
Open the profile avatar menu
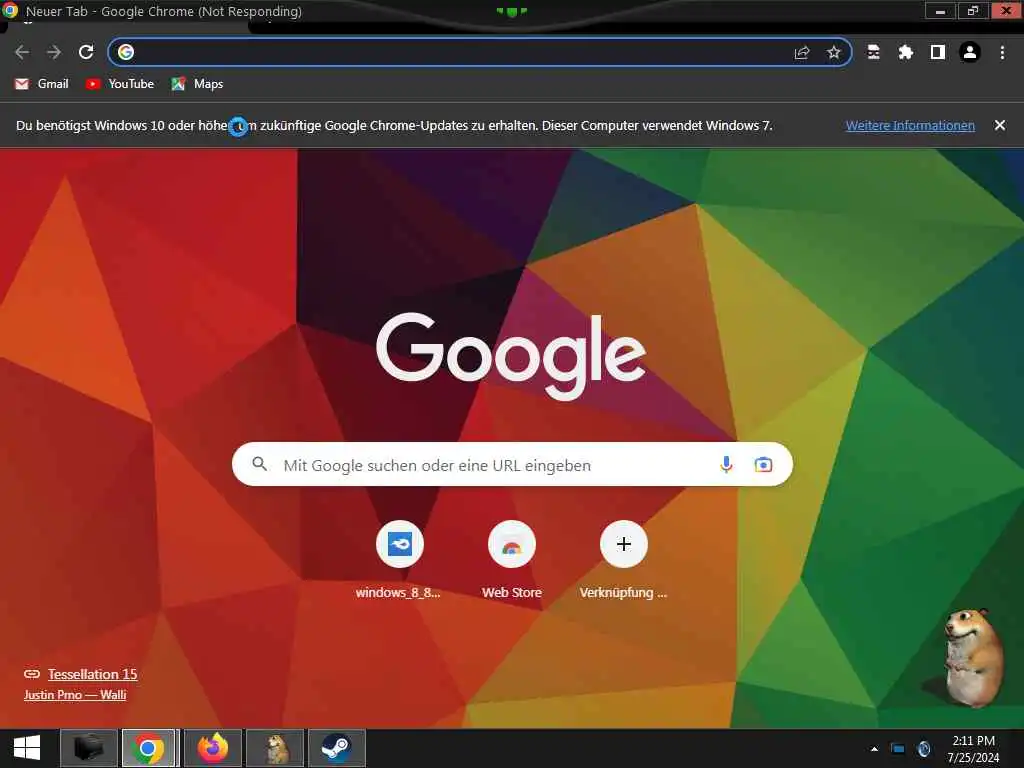(970, 52)
